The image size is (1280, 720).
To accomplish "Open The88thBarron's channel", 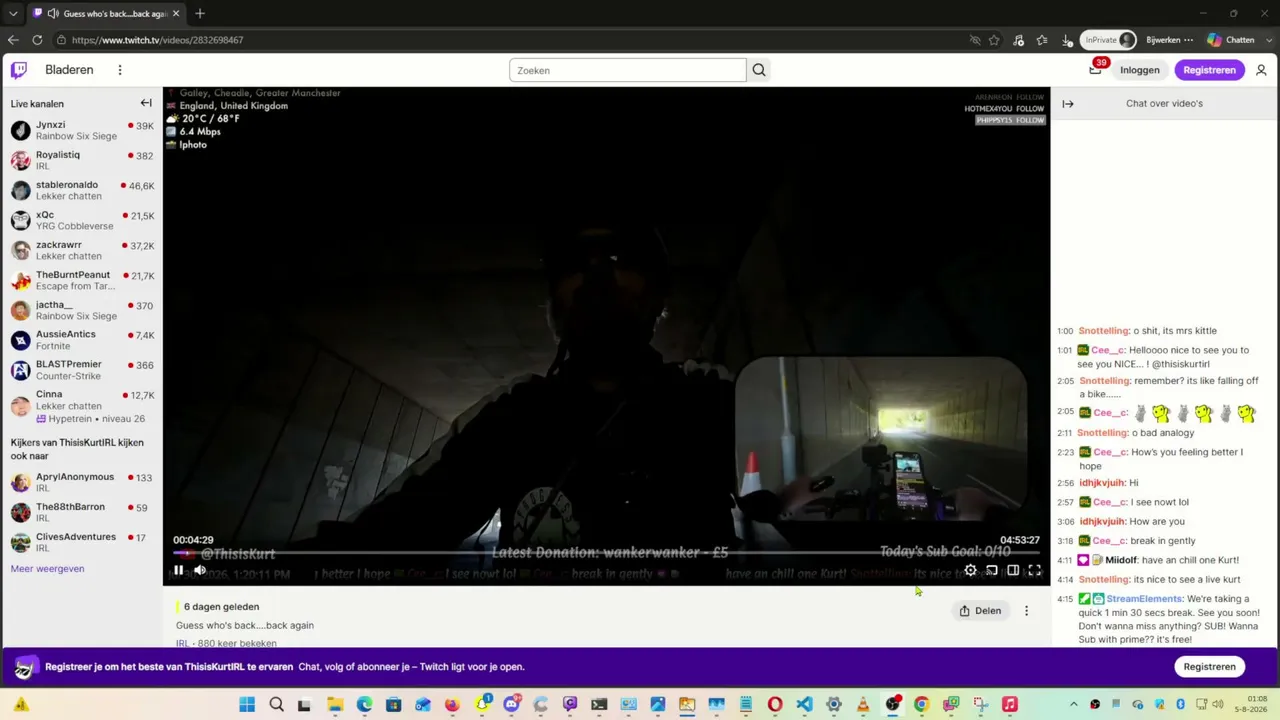I will tap(81, 513).
